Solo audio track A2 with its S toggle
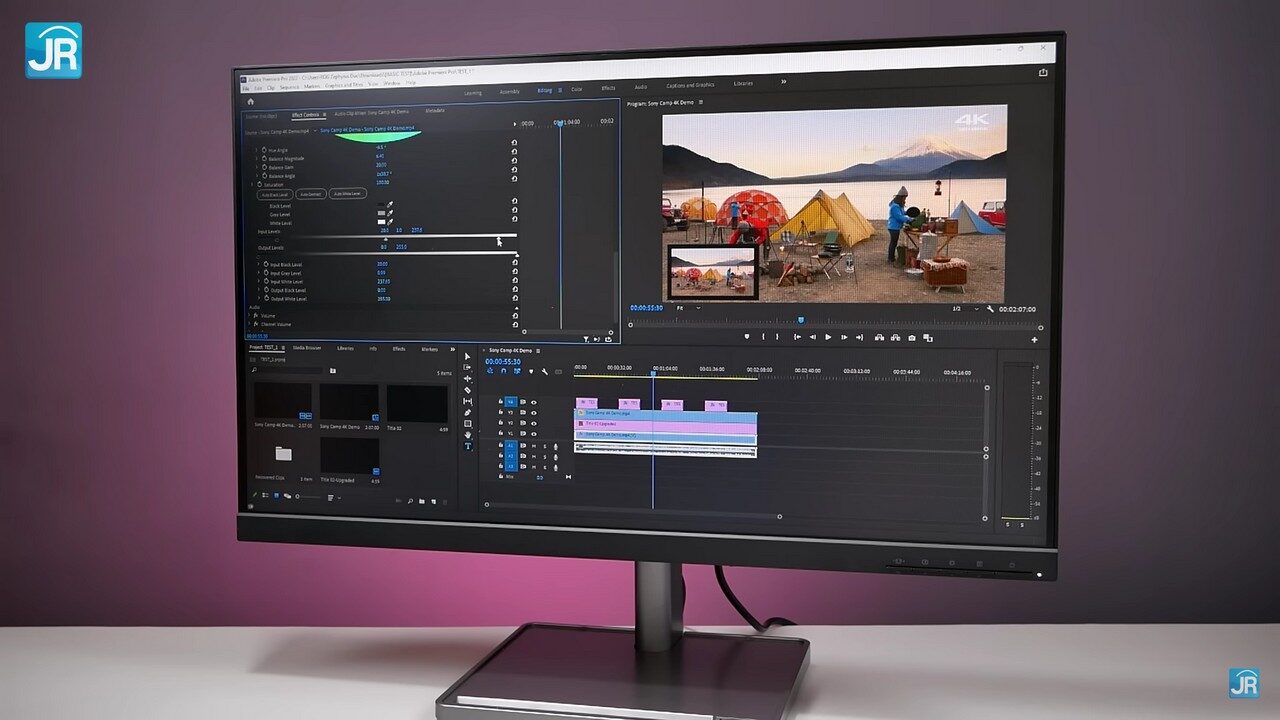 [545, 457]
